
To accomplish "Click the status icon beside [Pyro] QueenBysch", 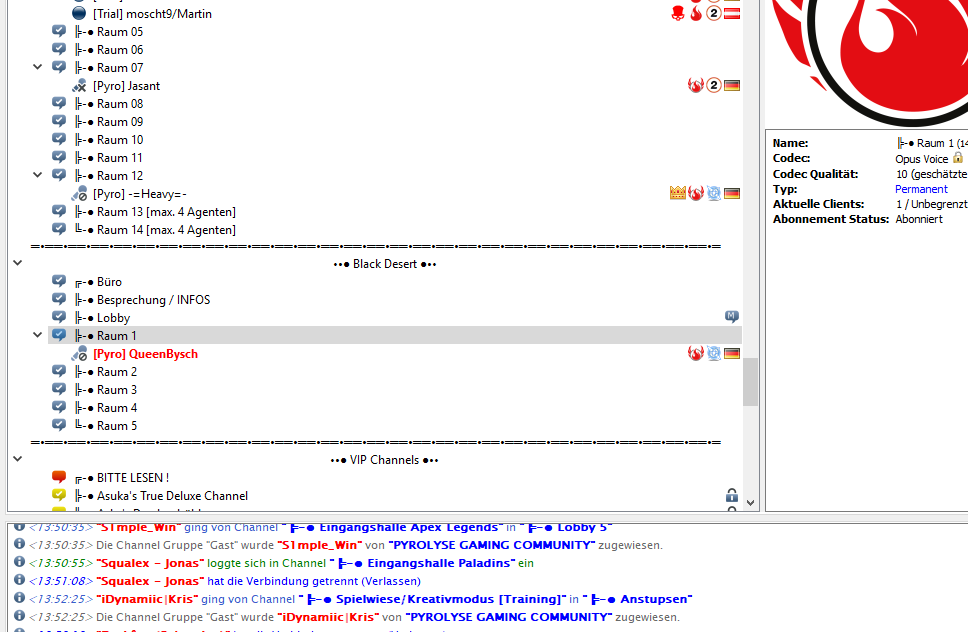I will pyautogui.click(x=79, y=354).
